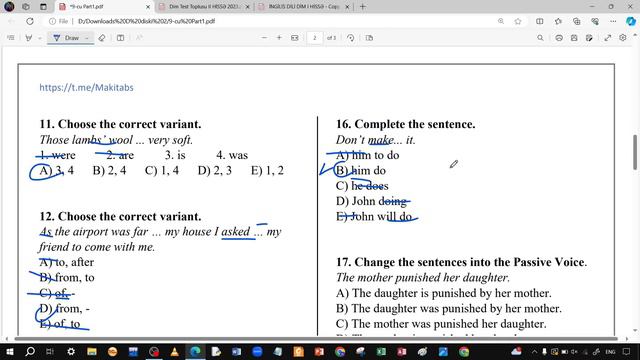Open Draw tool options dropdown arrow
Screen dimensions: 640x360
pyautogui.click(x=87, y=38)
